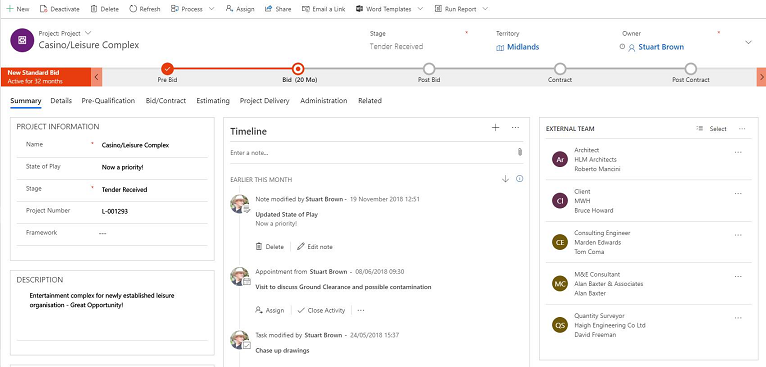Open the Administration tab
The image size is (766, 367).
323,101
